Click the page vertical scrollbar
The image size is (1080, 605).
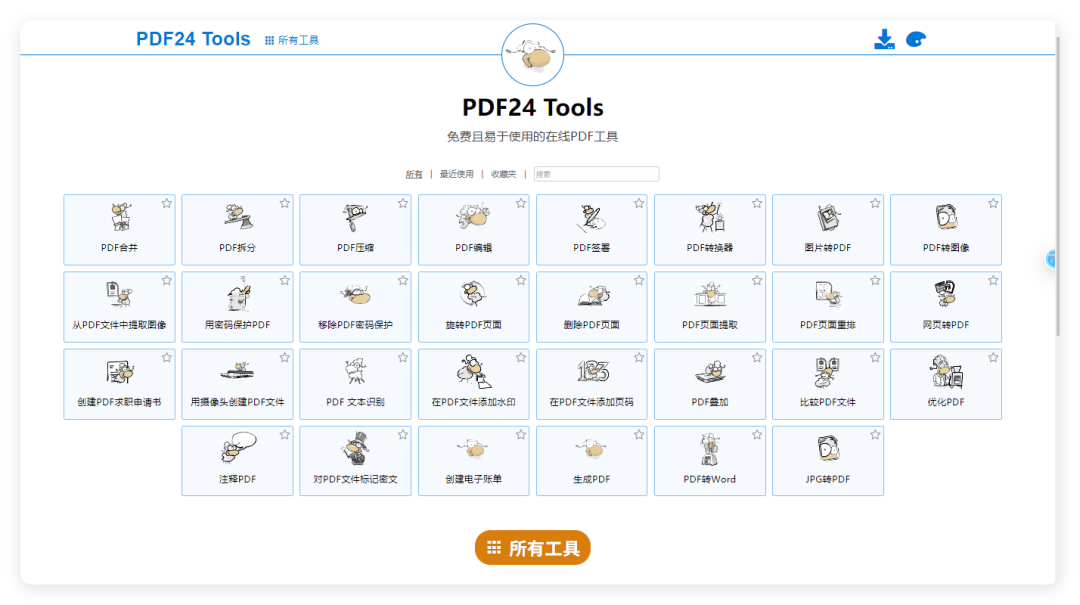pos(1059,186)
